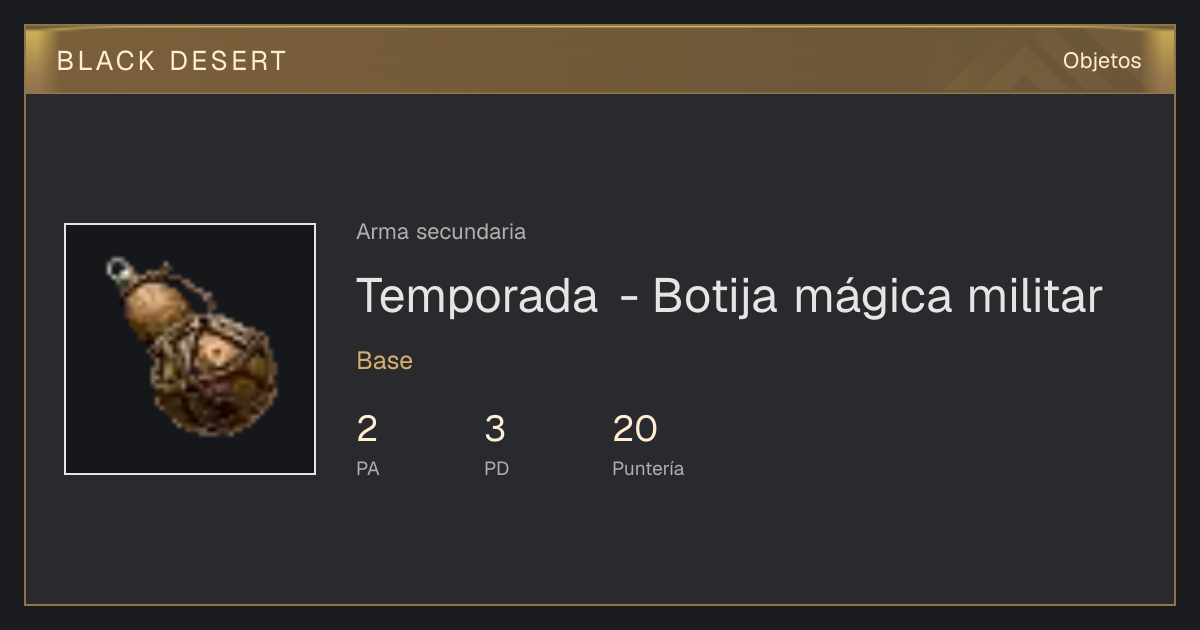Screen dimensions: 1200x630
Task: Select the Arma secundaria category label
Action: pos(441,232)
